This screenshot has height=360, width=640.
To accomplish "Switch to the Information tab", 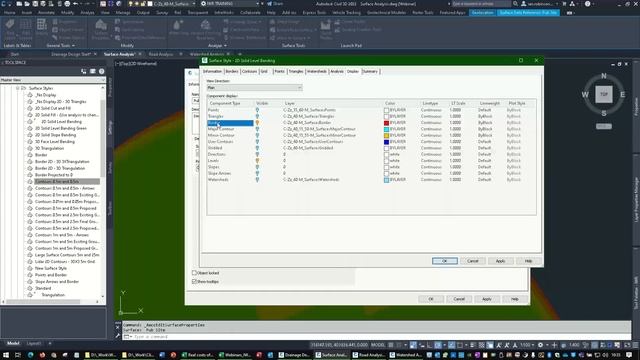I will [212, 71].
